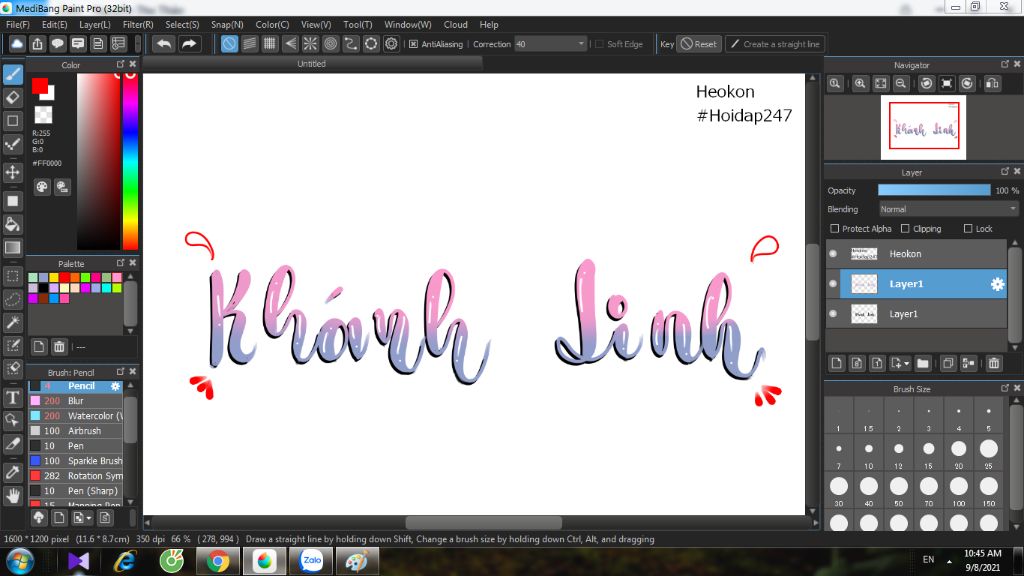
Task: Hide the Heokon layer
Action: [833, 254]
